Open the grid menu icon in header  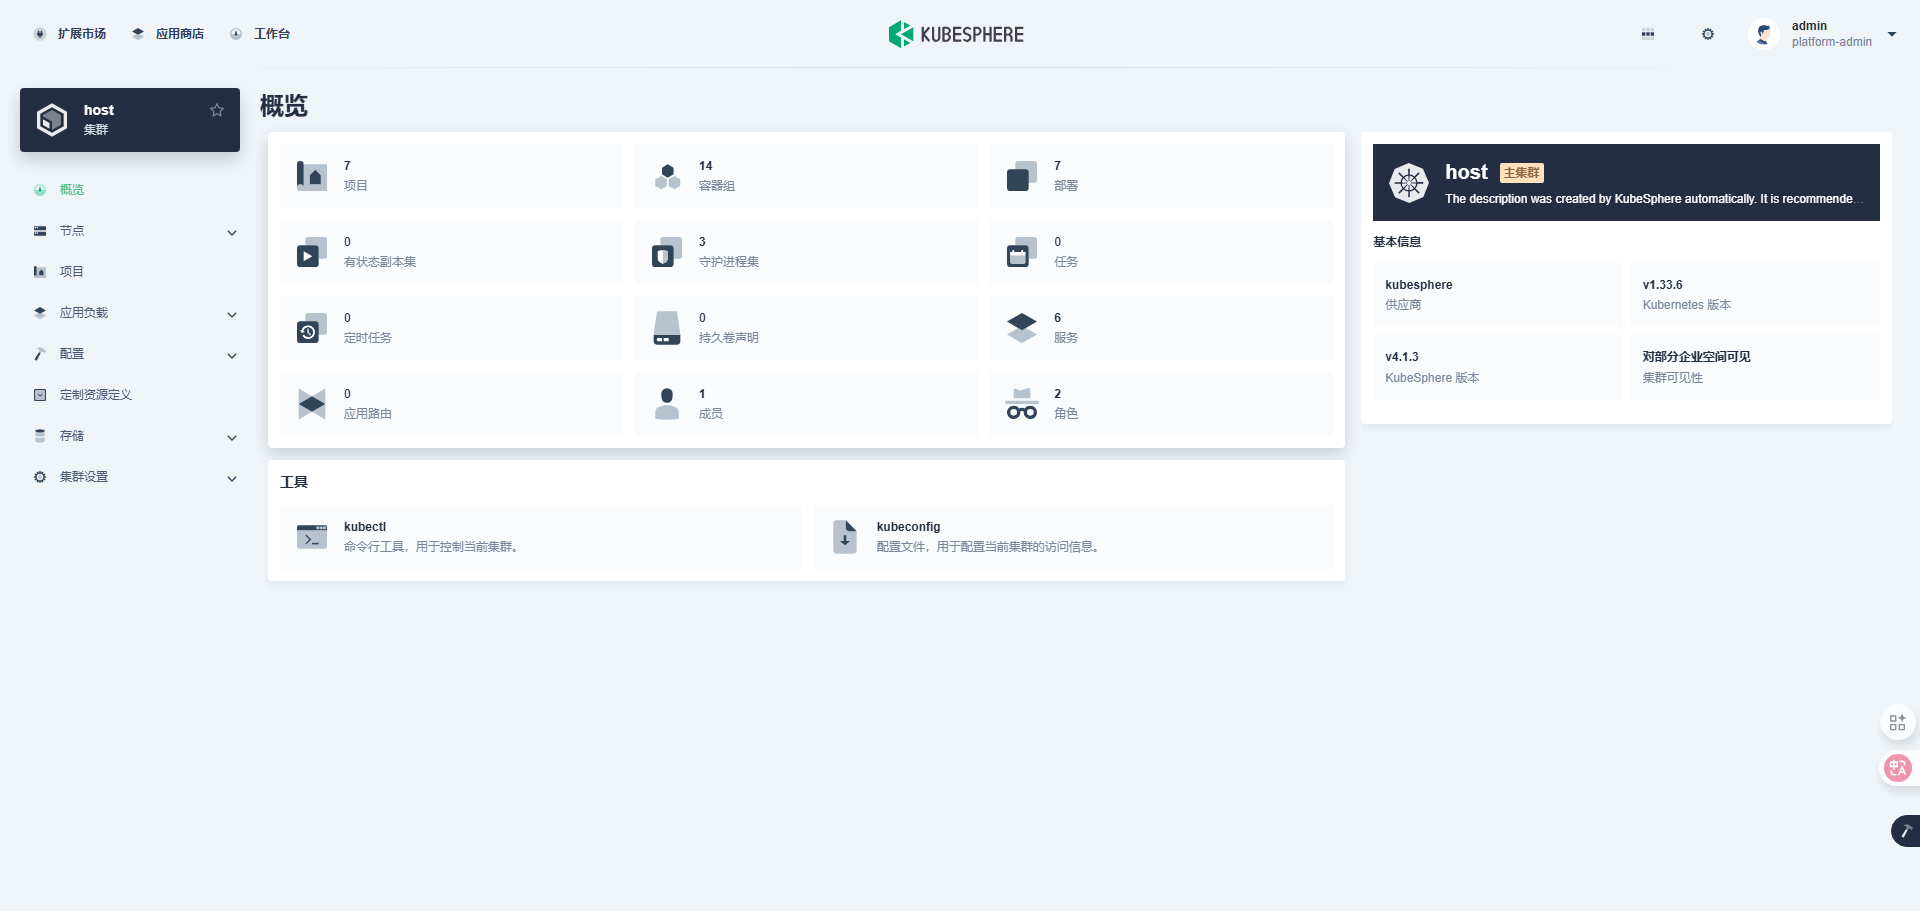1648,34
